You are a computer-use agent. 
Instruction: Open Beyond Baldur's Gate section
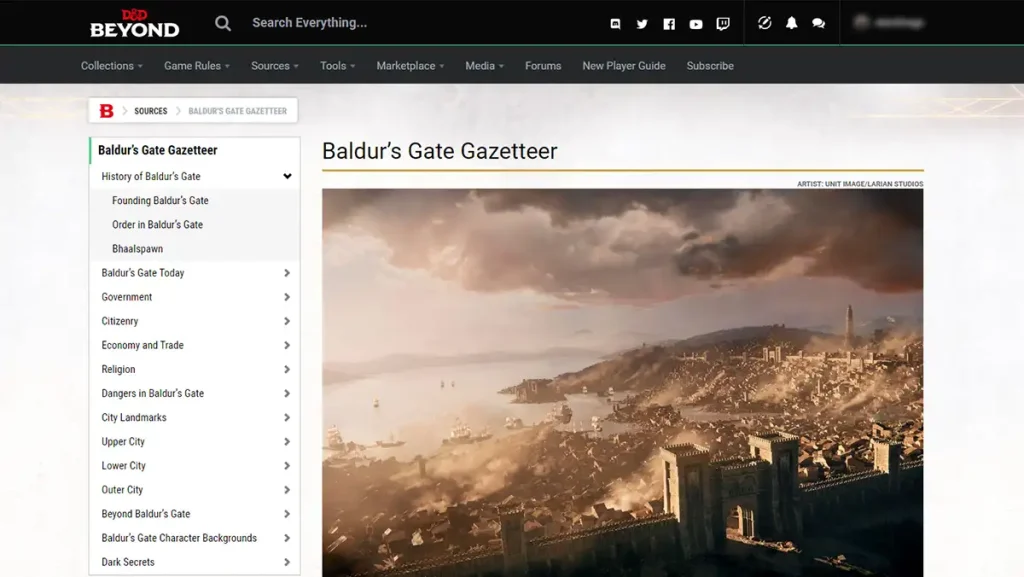(146, 514)
